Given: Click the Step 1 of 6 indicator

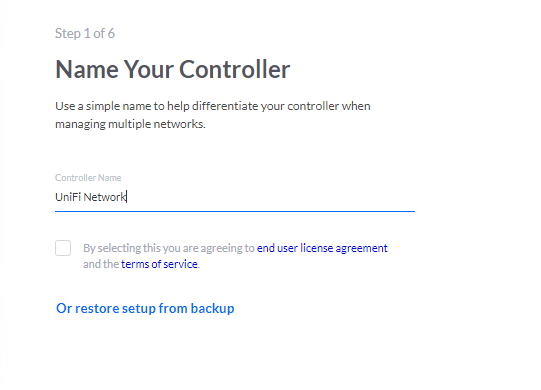Looking at the screenshot, I should [85, 33].
